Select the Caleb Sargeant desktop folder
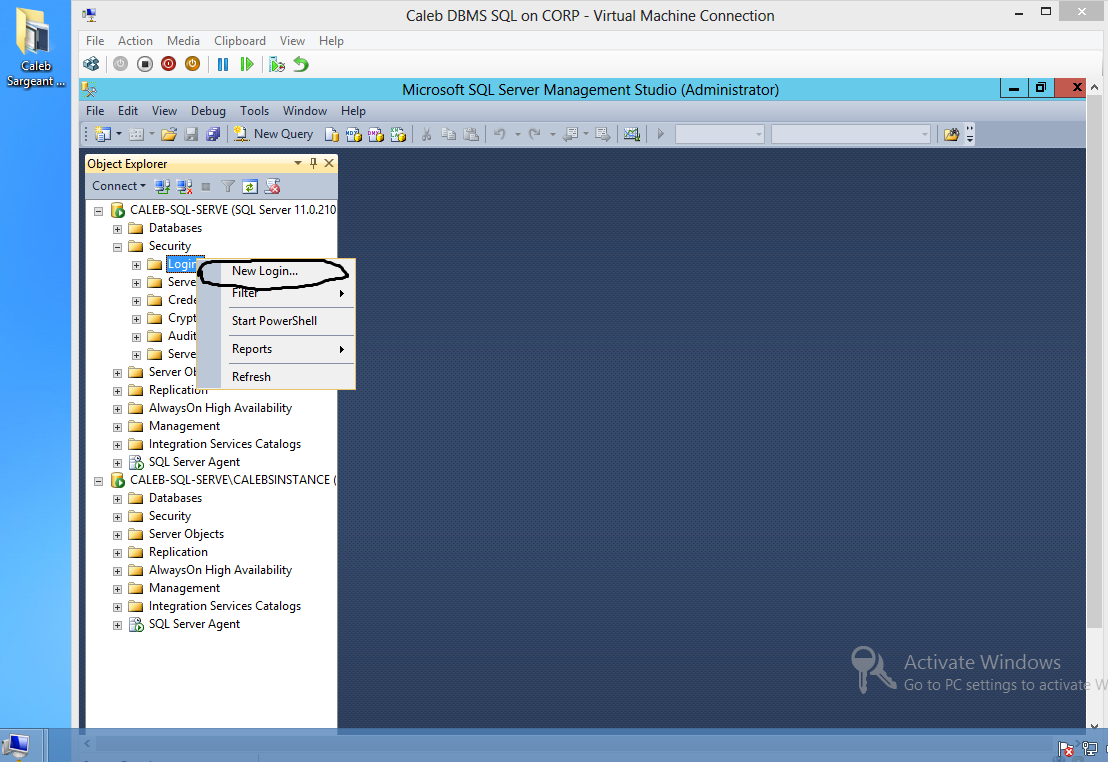 (35, 47)
